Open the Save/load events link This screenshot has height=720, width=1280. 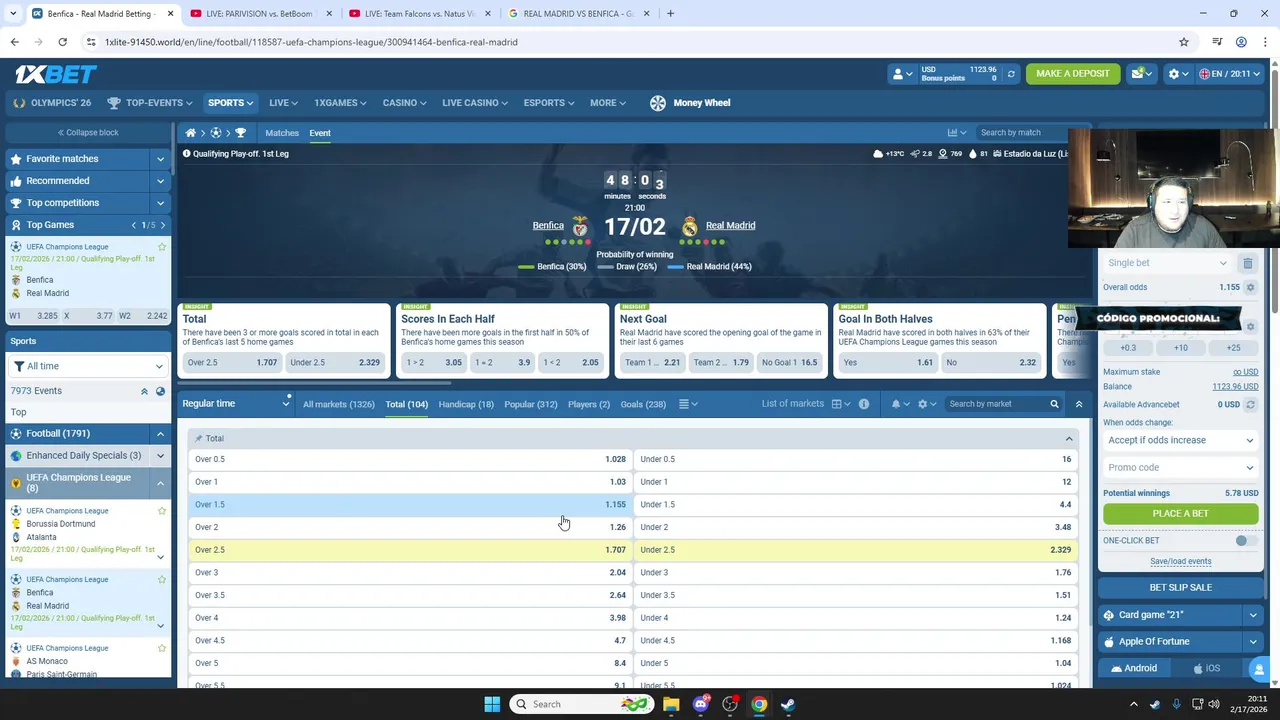tap(1180, 561)
